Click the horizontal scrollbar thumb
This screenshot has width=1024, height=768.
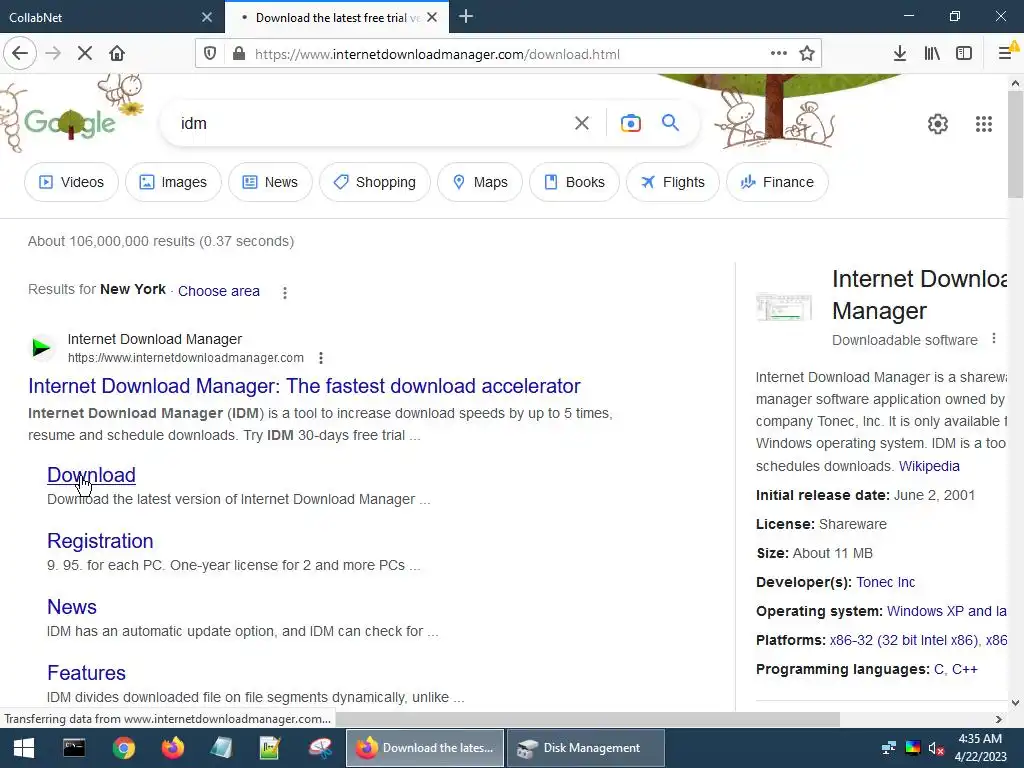[588, 719]
